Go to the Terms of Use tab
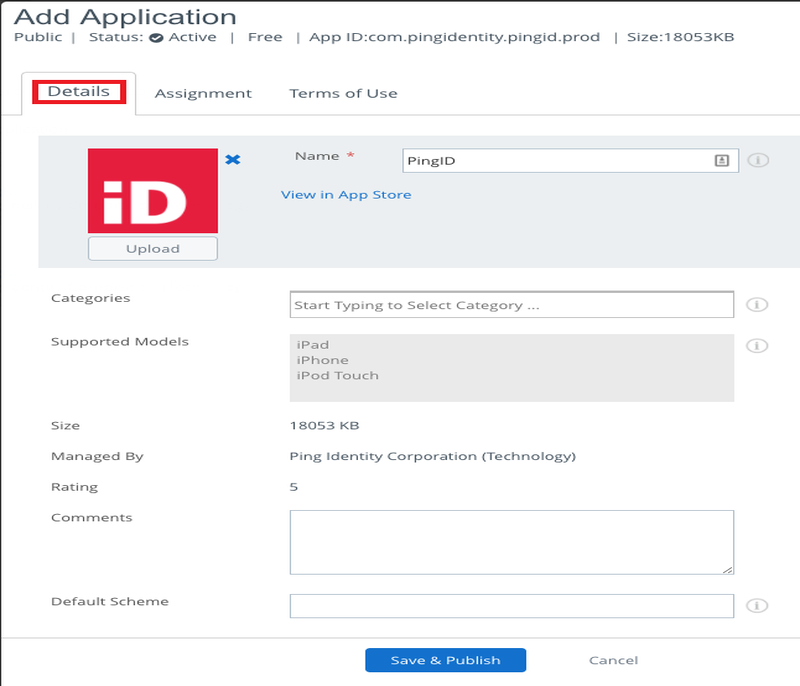The width and height of the screenshot is (800, 686). [343, 93]
